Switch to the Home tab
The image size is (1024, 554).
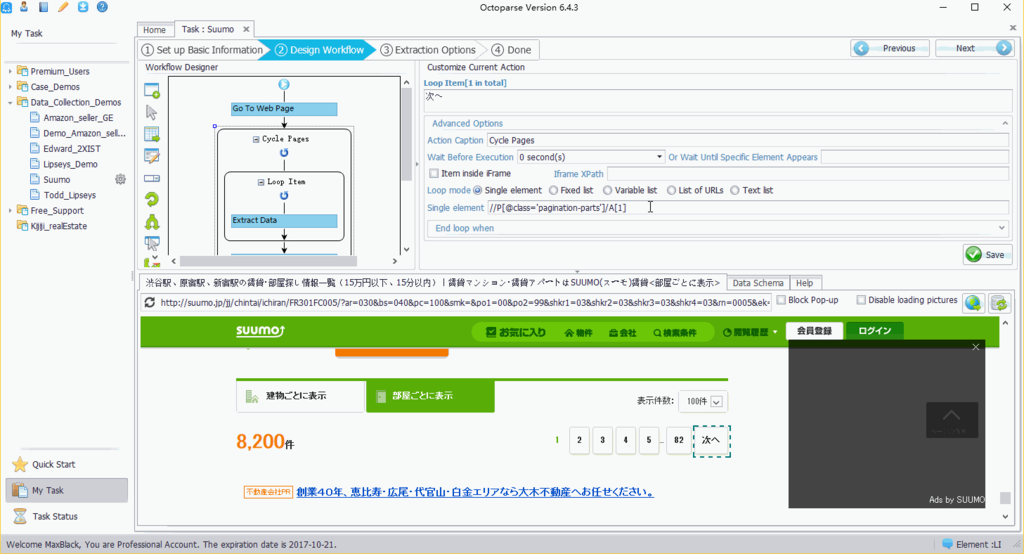point(155,29)
